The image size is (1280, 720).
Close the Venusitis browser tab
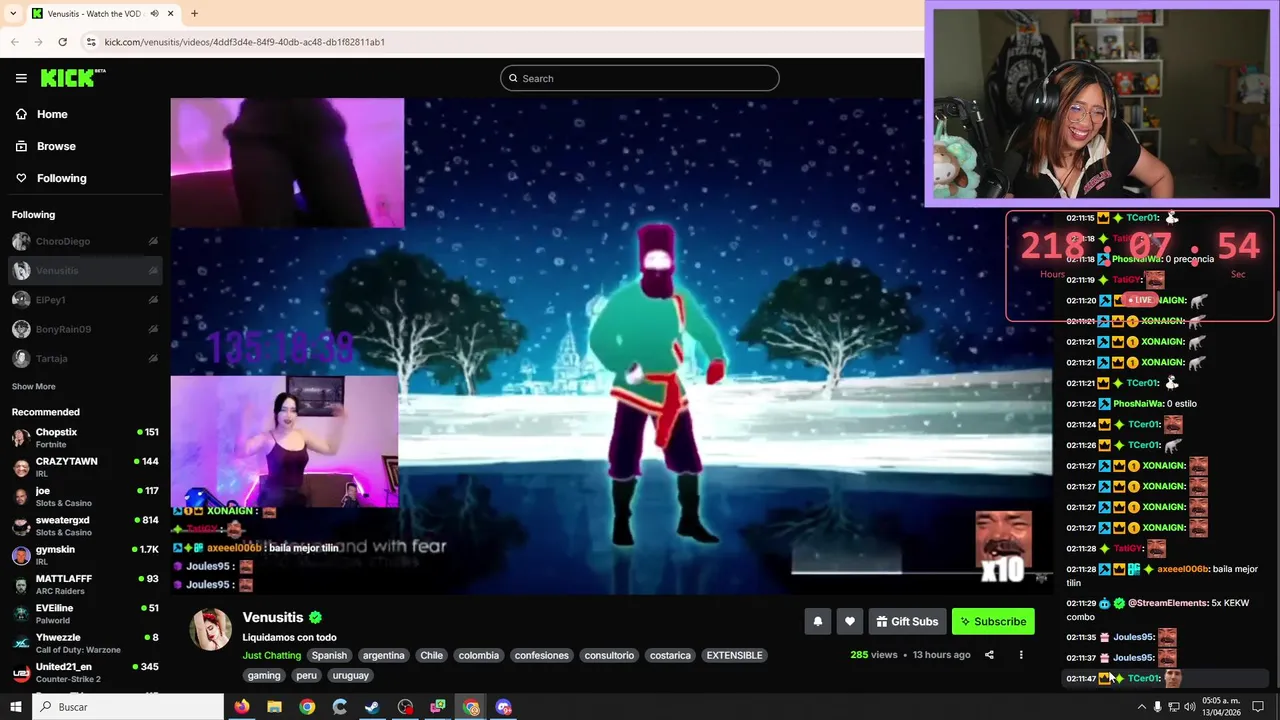point(171,14)
